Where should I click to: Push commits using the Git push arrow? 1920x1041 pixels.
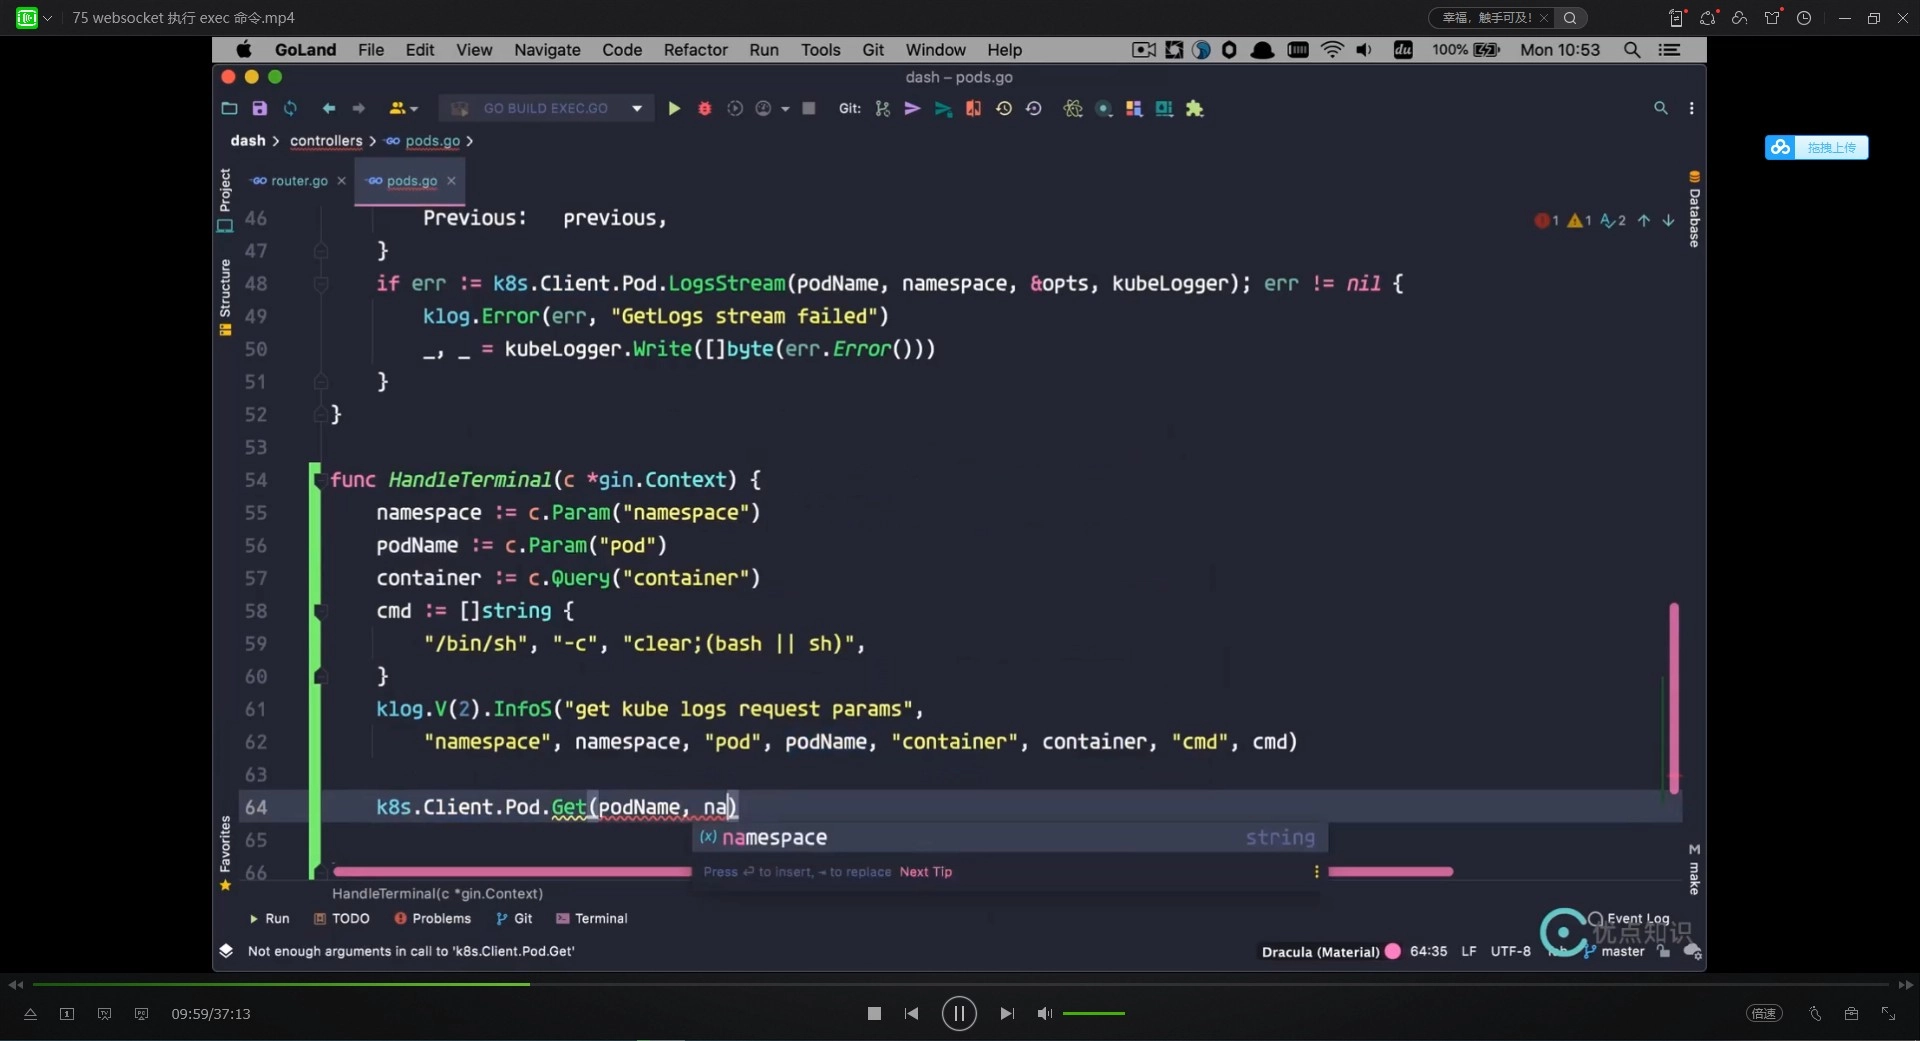[911, 108]
